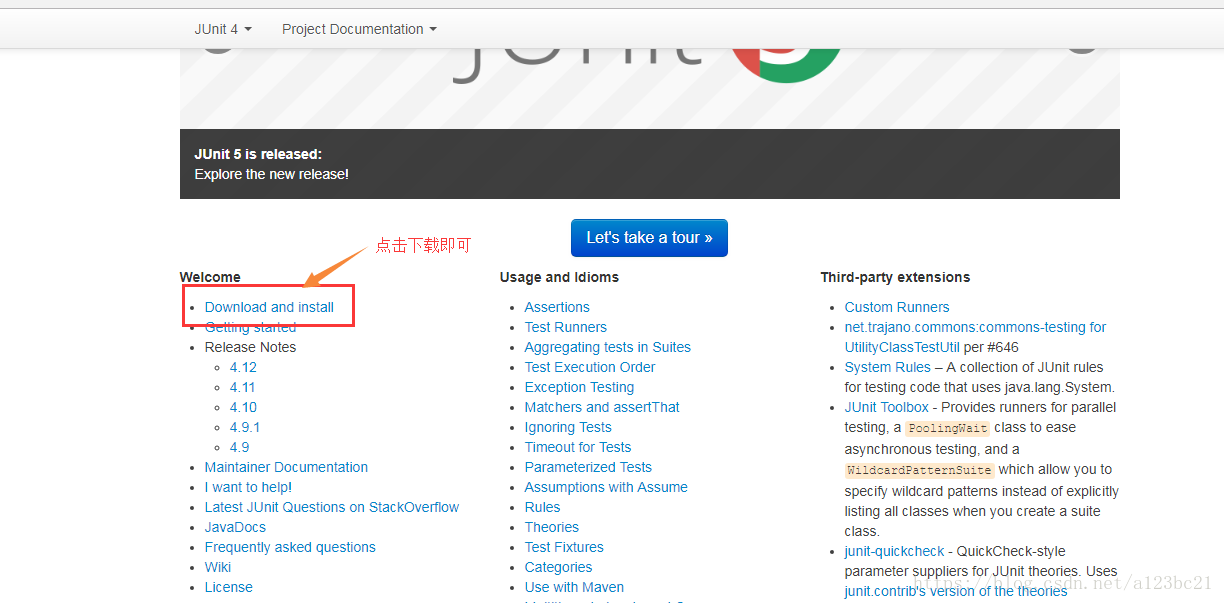Click the 'Welcome' section heading
Image resolution: width=1224 pixels, height=603 pixels.
tap(210, 277)
